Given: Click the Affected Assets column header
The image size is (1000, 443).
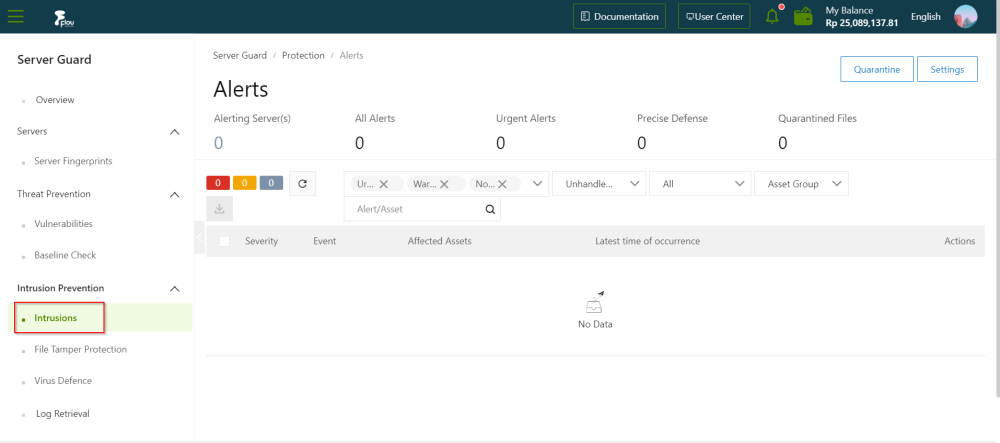Looking at the screenshot, I should tap(439, 241).
